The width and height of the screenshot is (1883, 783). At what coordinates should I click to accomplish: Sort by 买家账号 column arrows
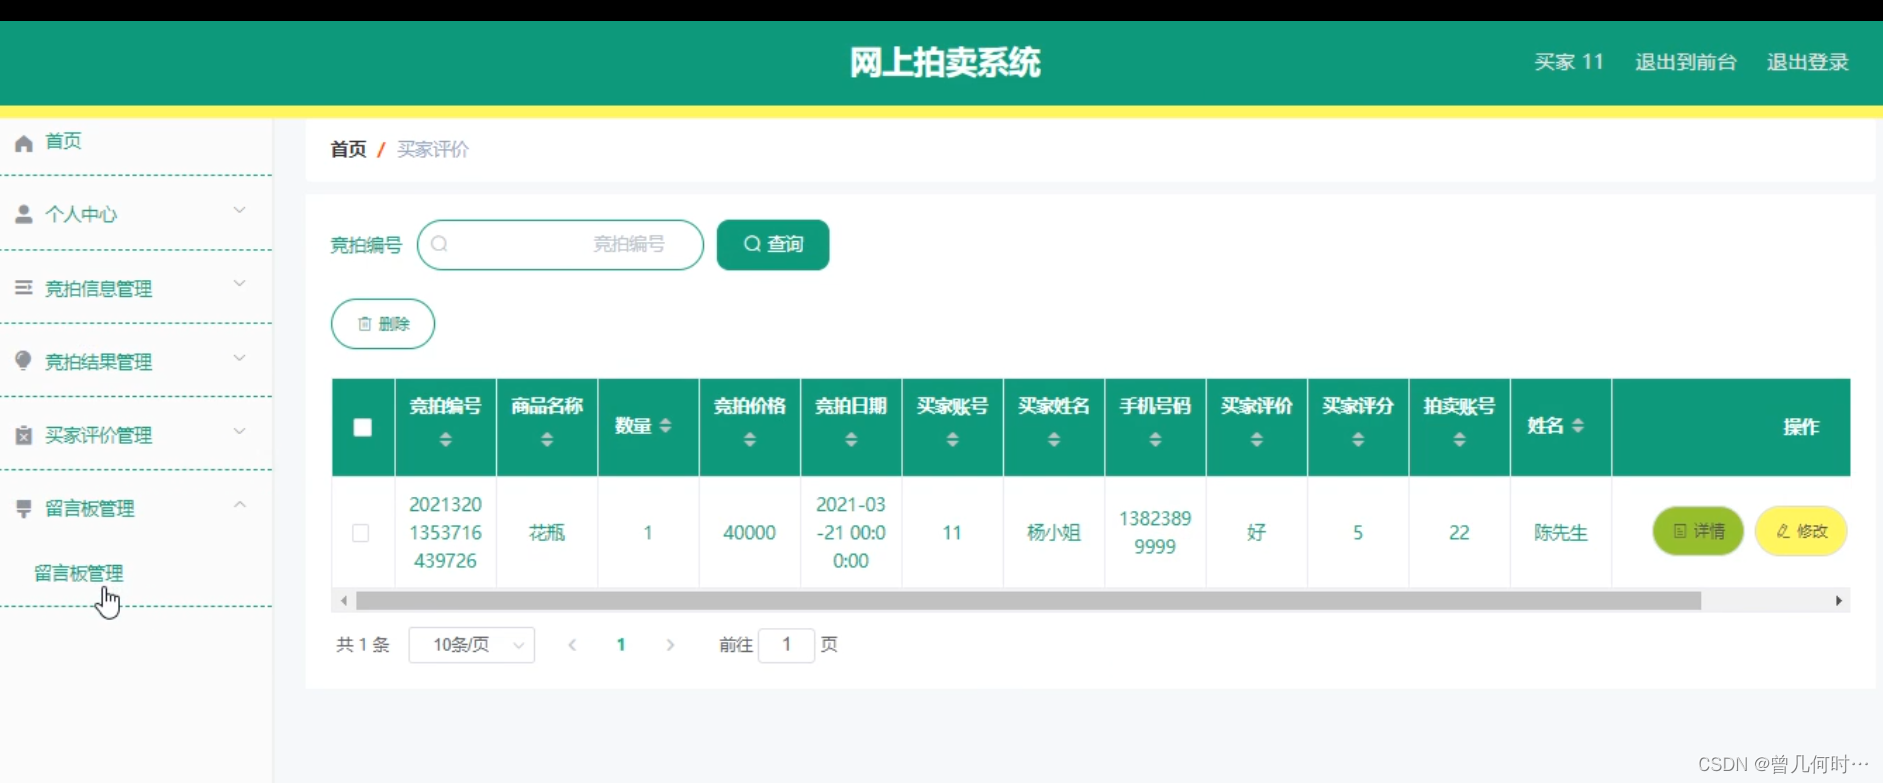click(x=953, y=439)
